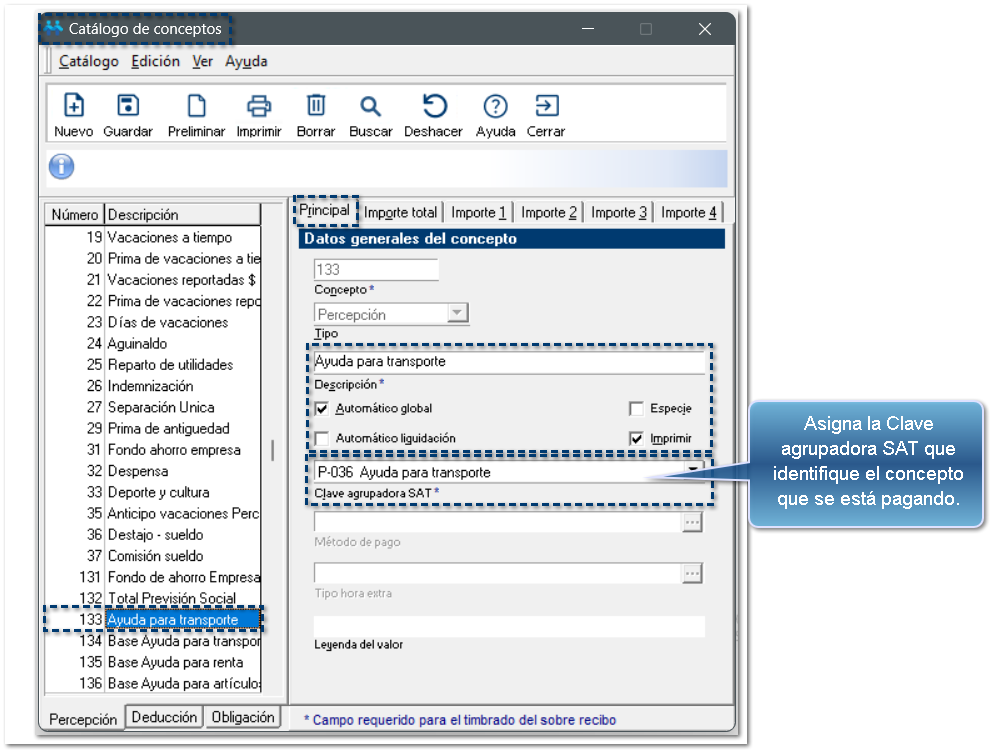Select Aguinaldo in the concept list
Image resolution: width=995 pixels, height=753 pixels.
(x=137, y=343)
